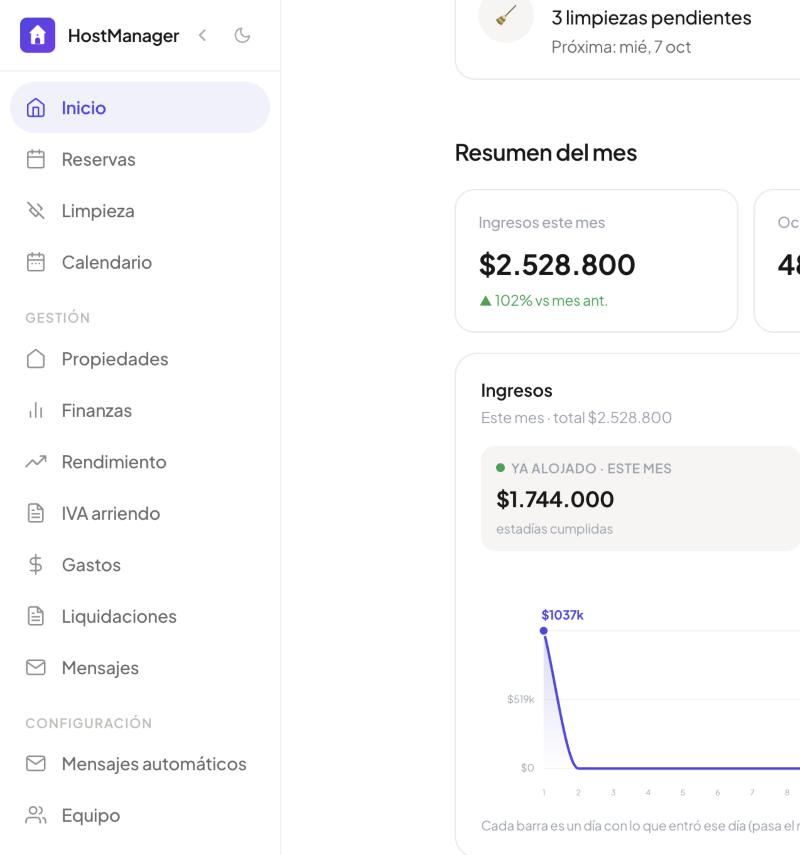Viewport: 800px width, 855px height.
Task: Click the broom icon on pending cleanings card
Action: tap(506, 16)
